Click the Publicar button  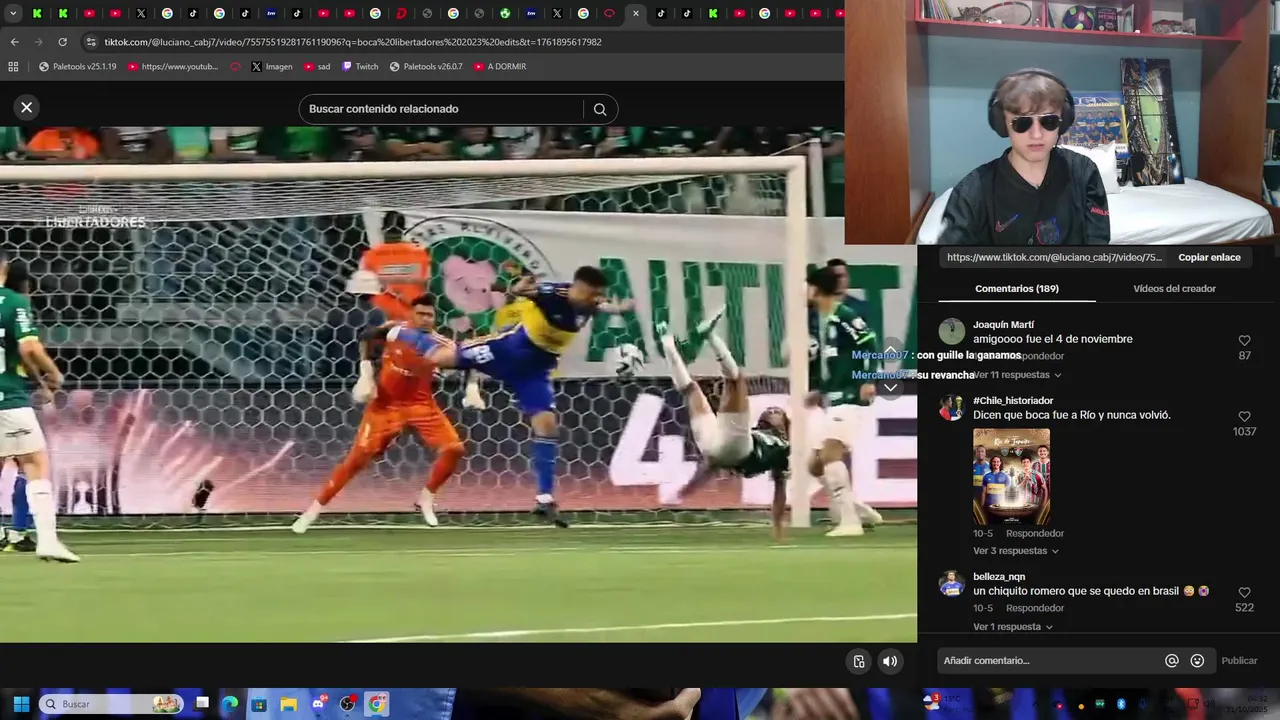click(1239, 660)
